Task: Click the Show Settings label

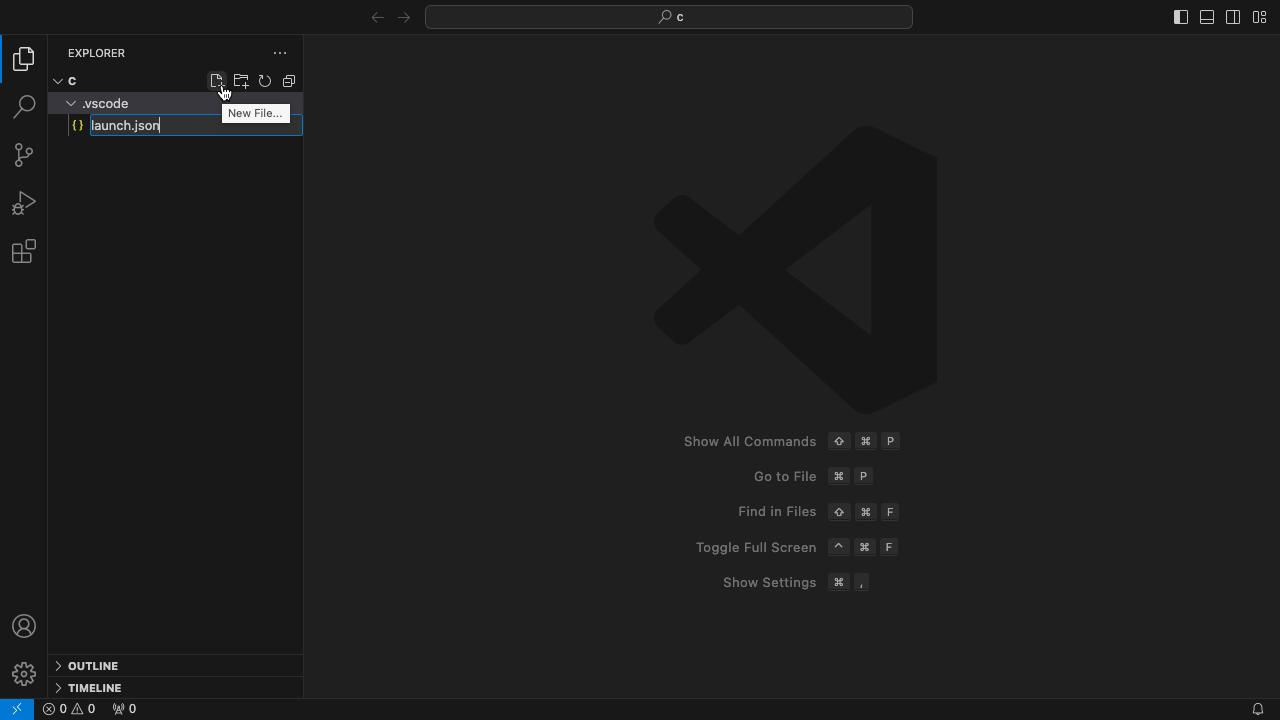Action: [x=770, y=582]
